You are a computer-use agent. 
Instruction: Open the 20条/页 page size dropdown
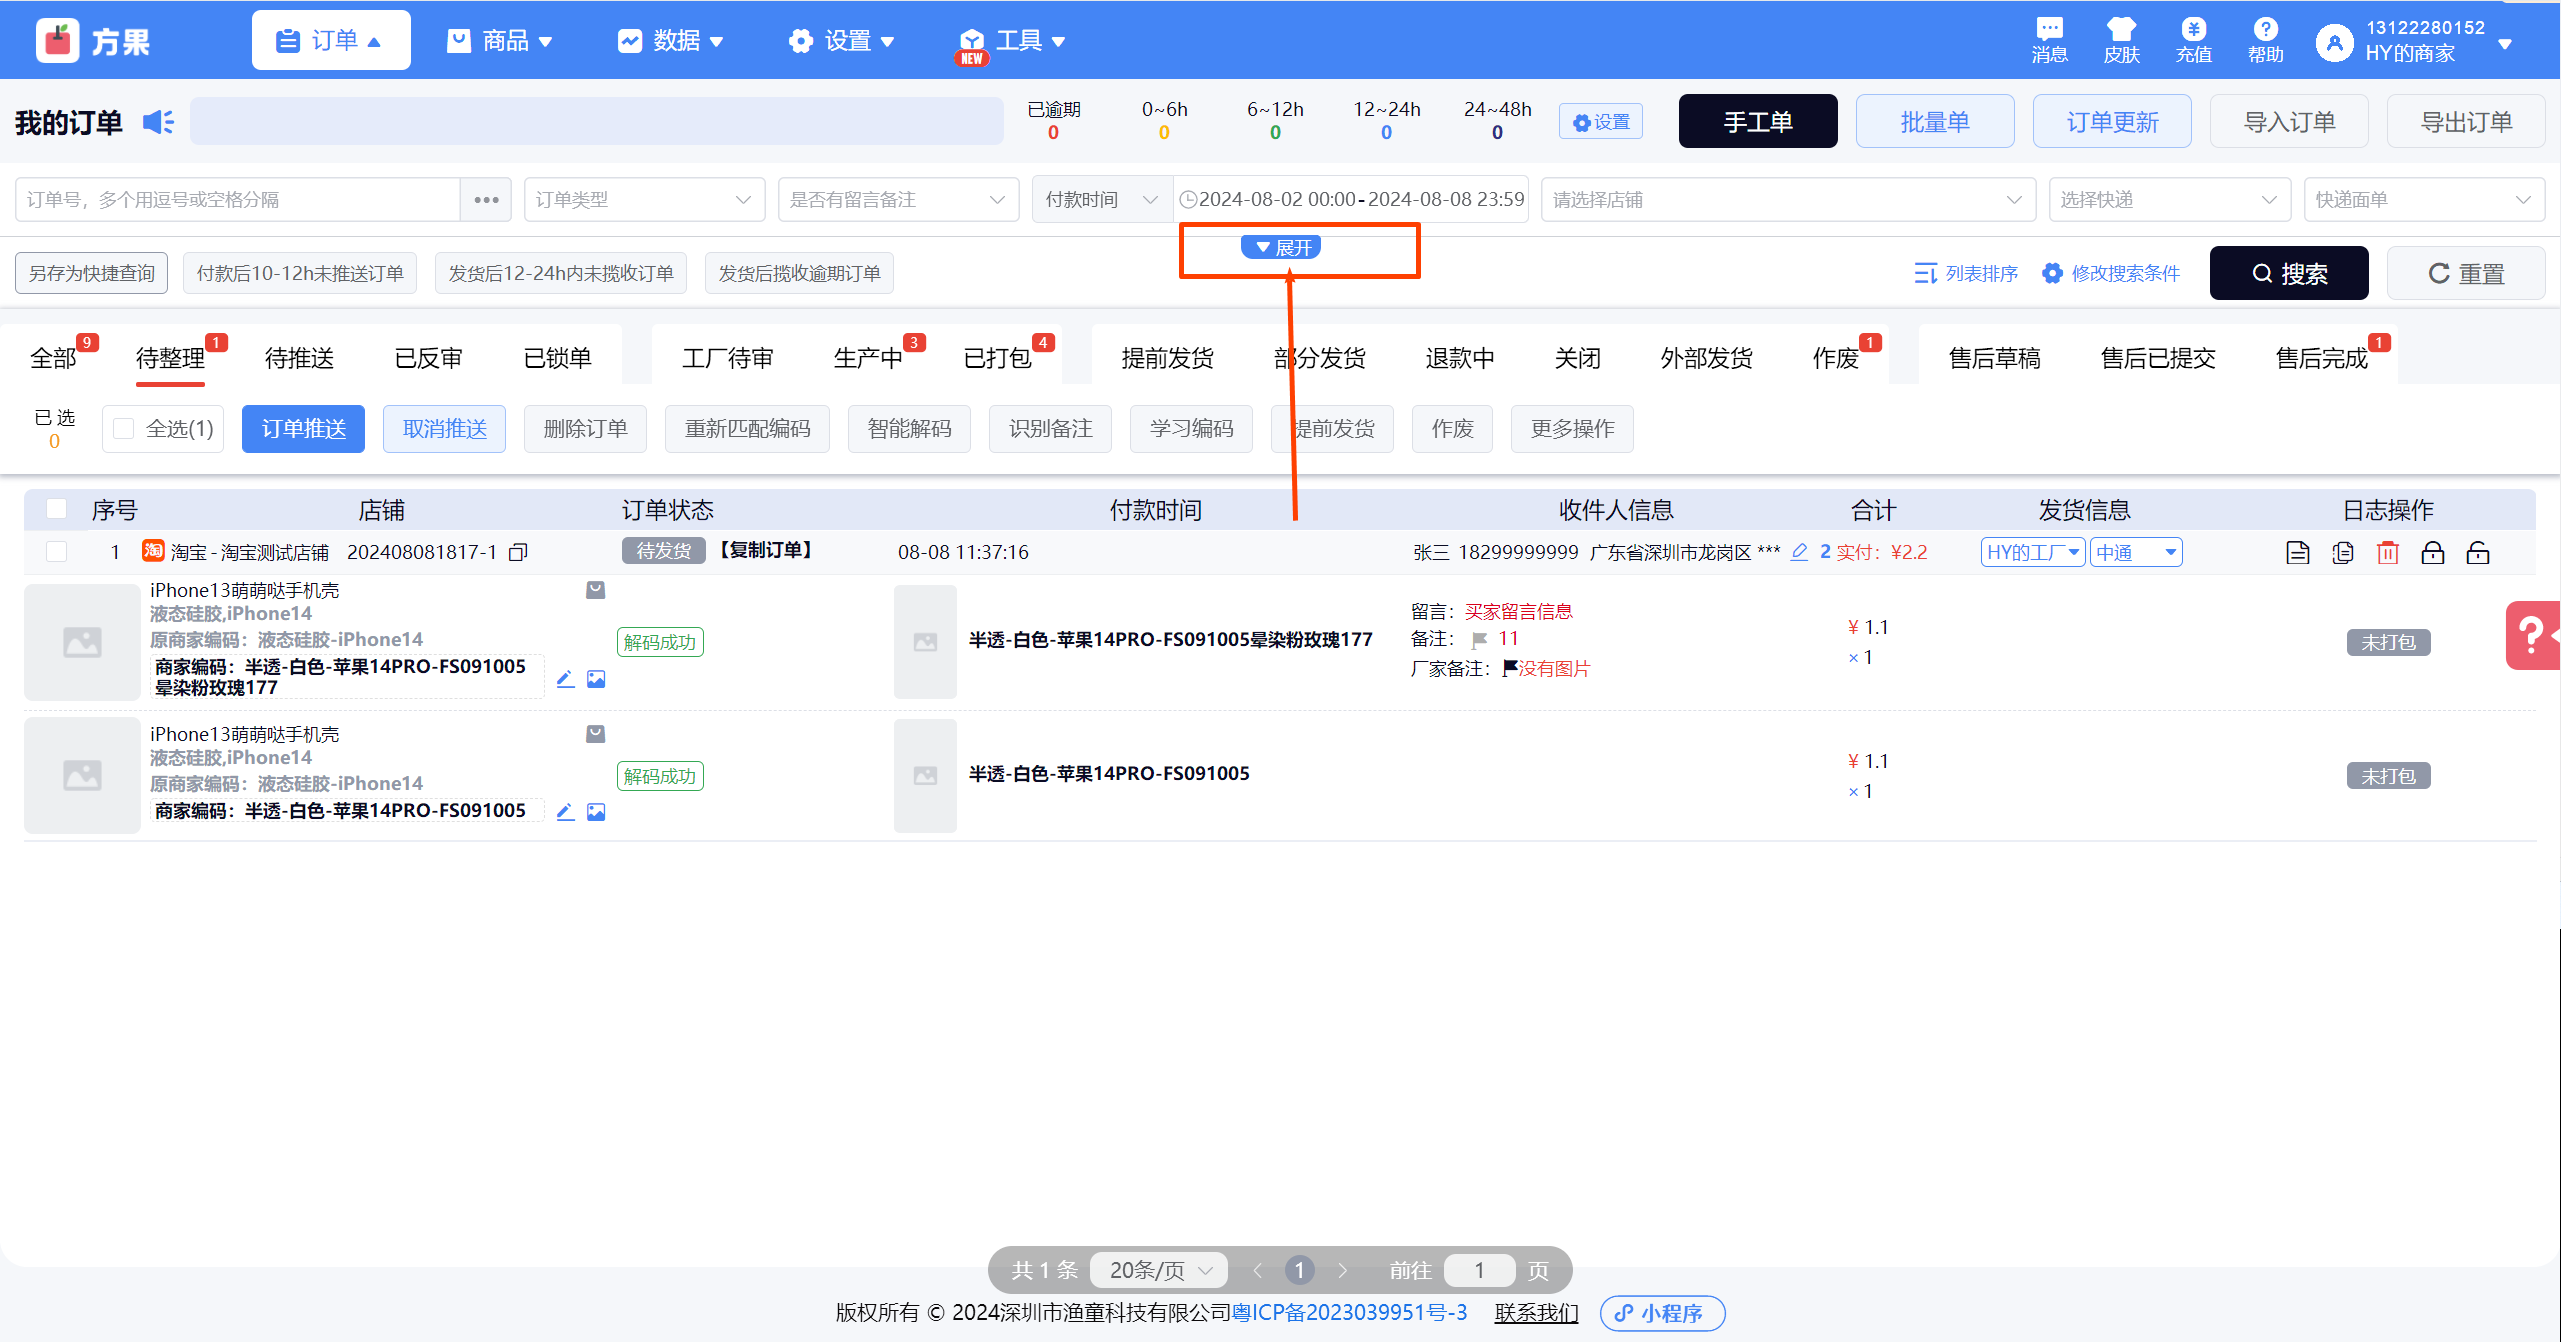pyautogui.click(x=1159, y=1270)
